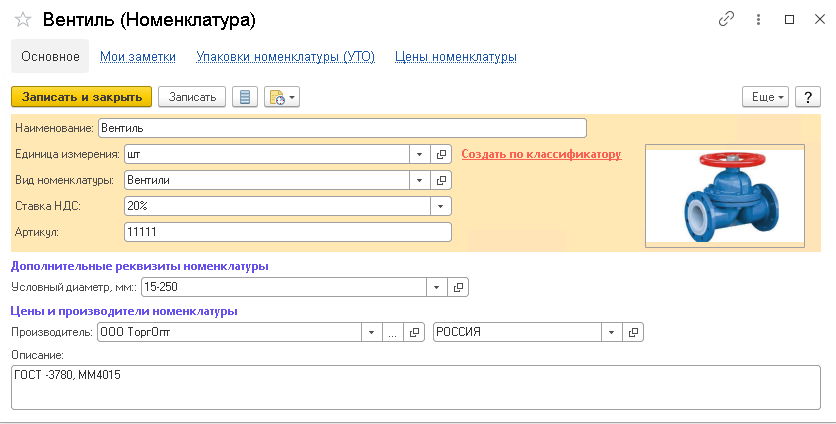The height and width of the screenshot is (424, 836).
Task: Open the three-dot window menu
Action: tap(758, 20)
